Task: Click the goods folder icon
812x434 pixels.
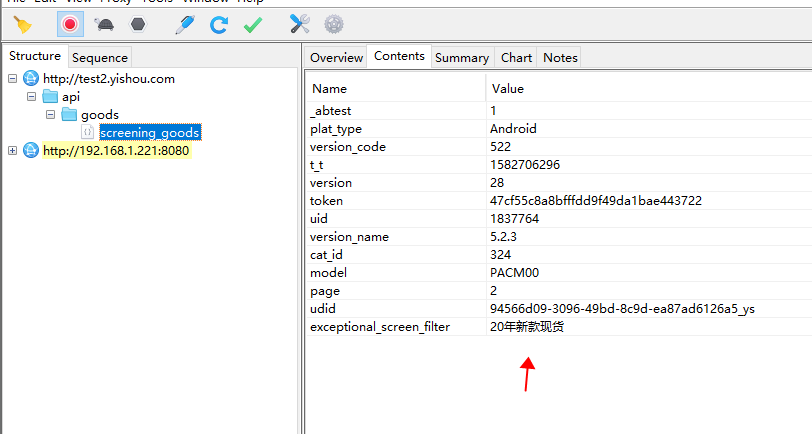Action: (69, 114)
